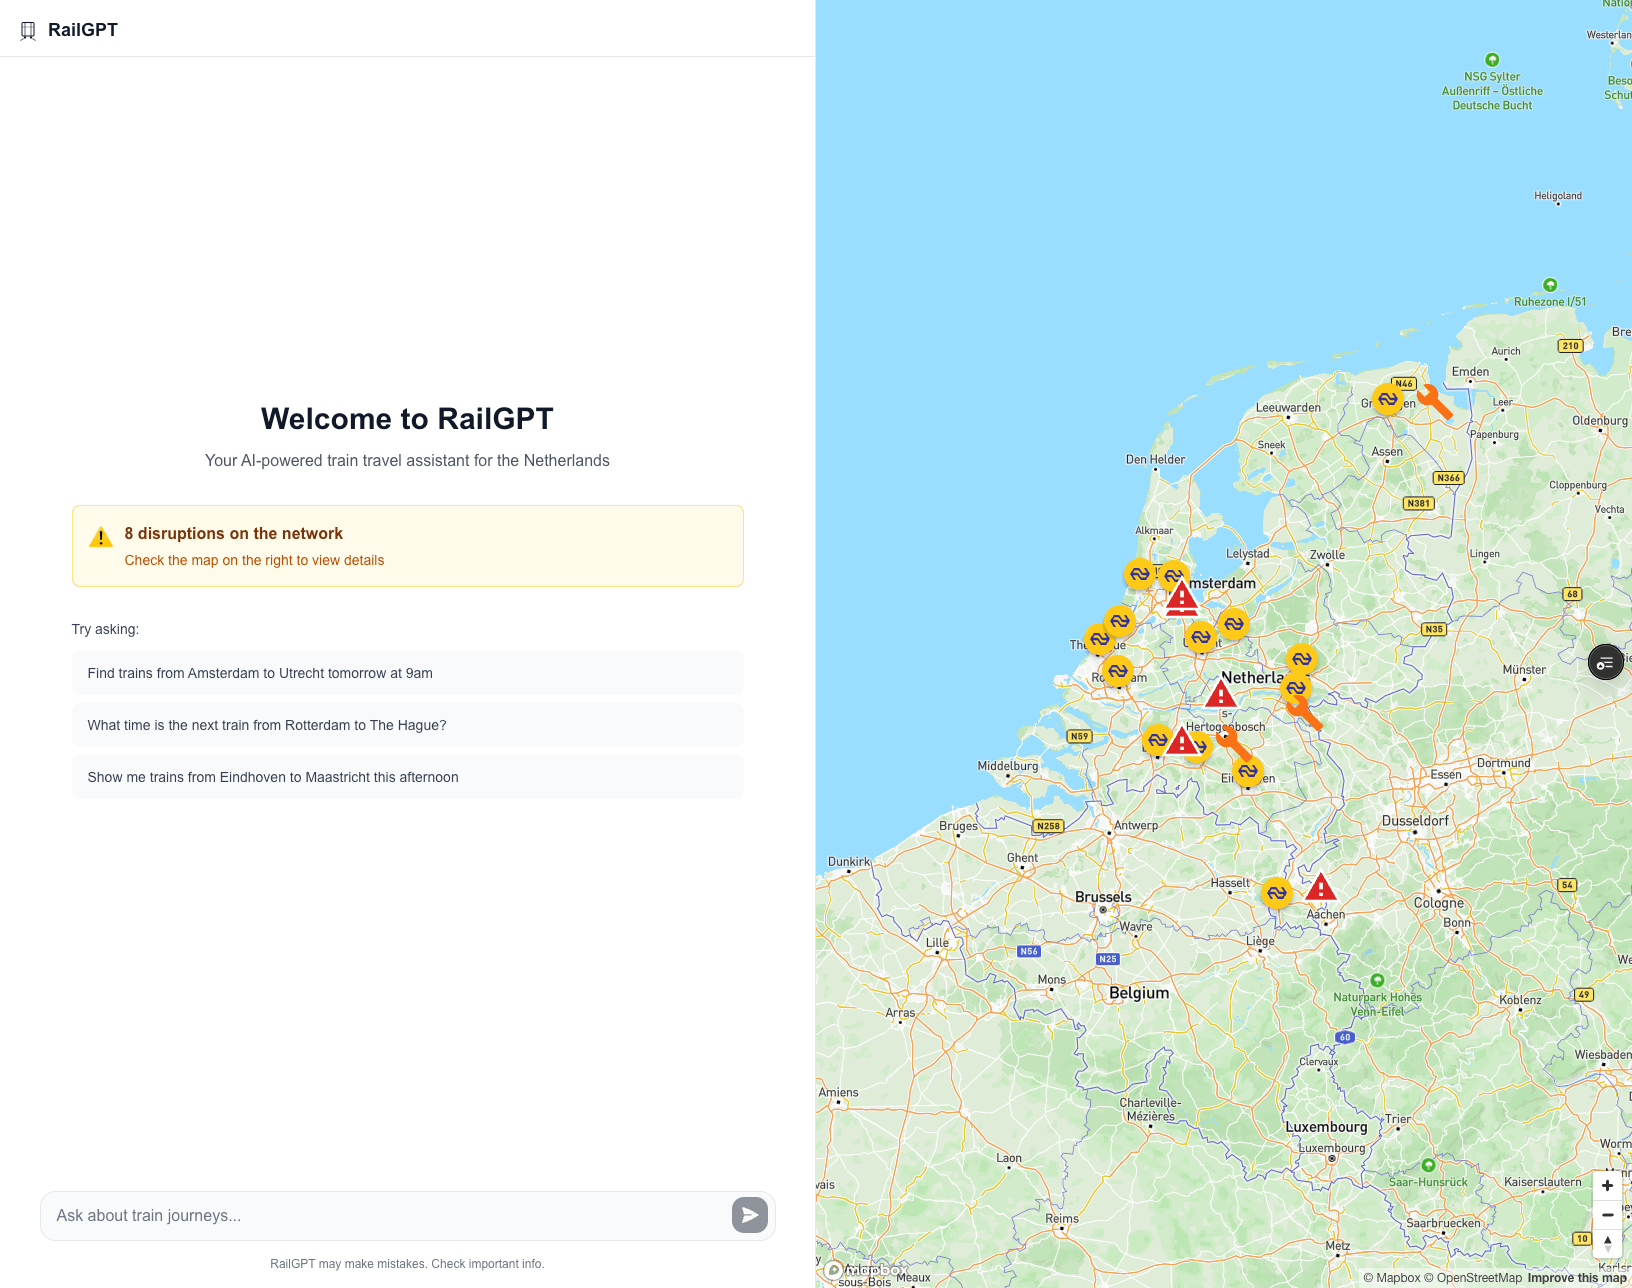Click the red warning marker near Amsterdam
This screenshot has width=1632, height=1288.
[1182, 598]
